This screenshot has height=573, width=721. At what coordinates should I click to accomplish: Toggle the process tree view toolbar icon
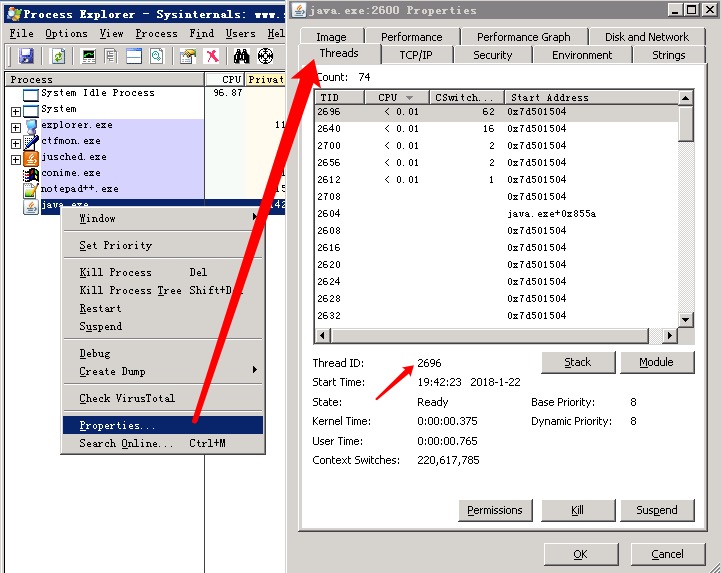tap(111, 56)
